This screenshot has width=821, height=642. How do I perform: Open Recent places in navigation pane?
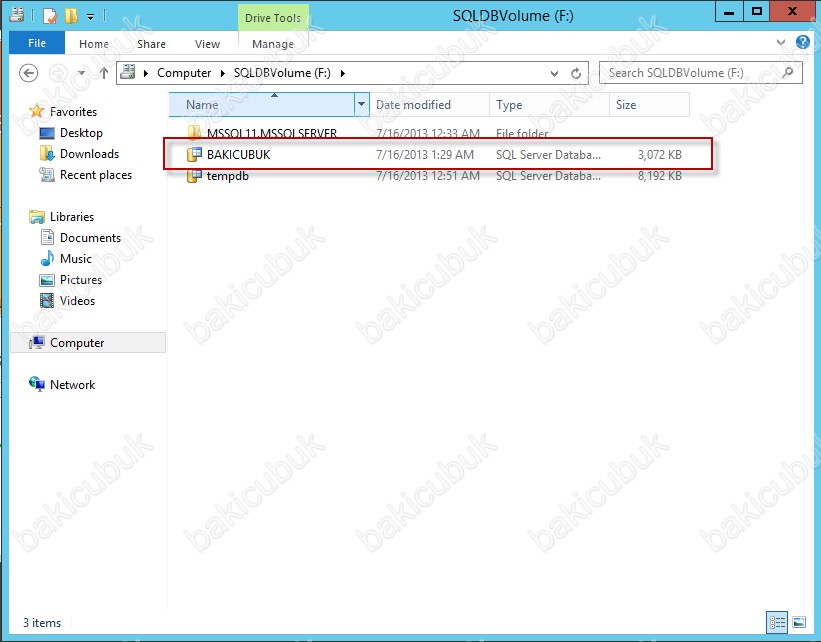click(96, 175)
